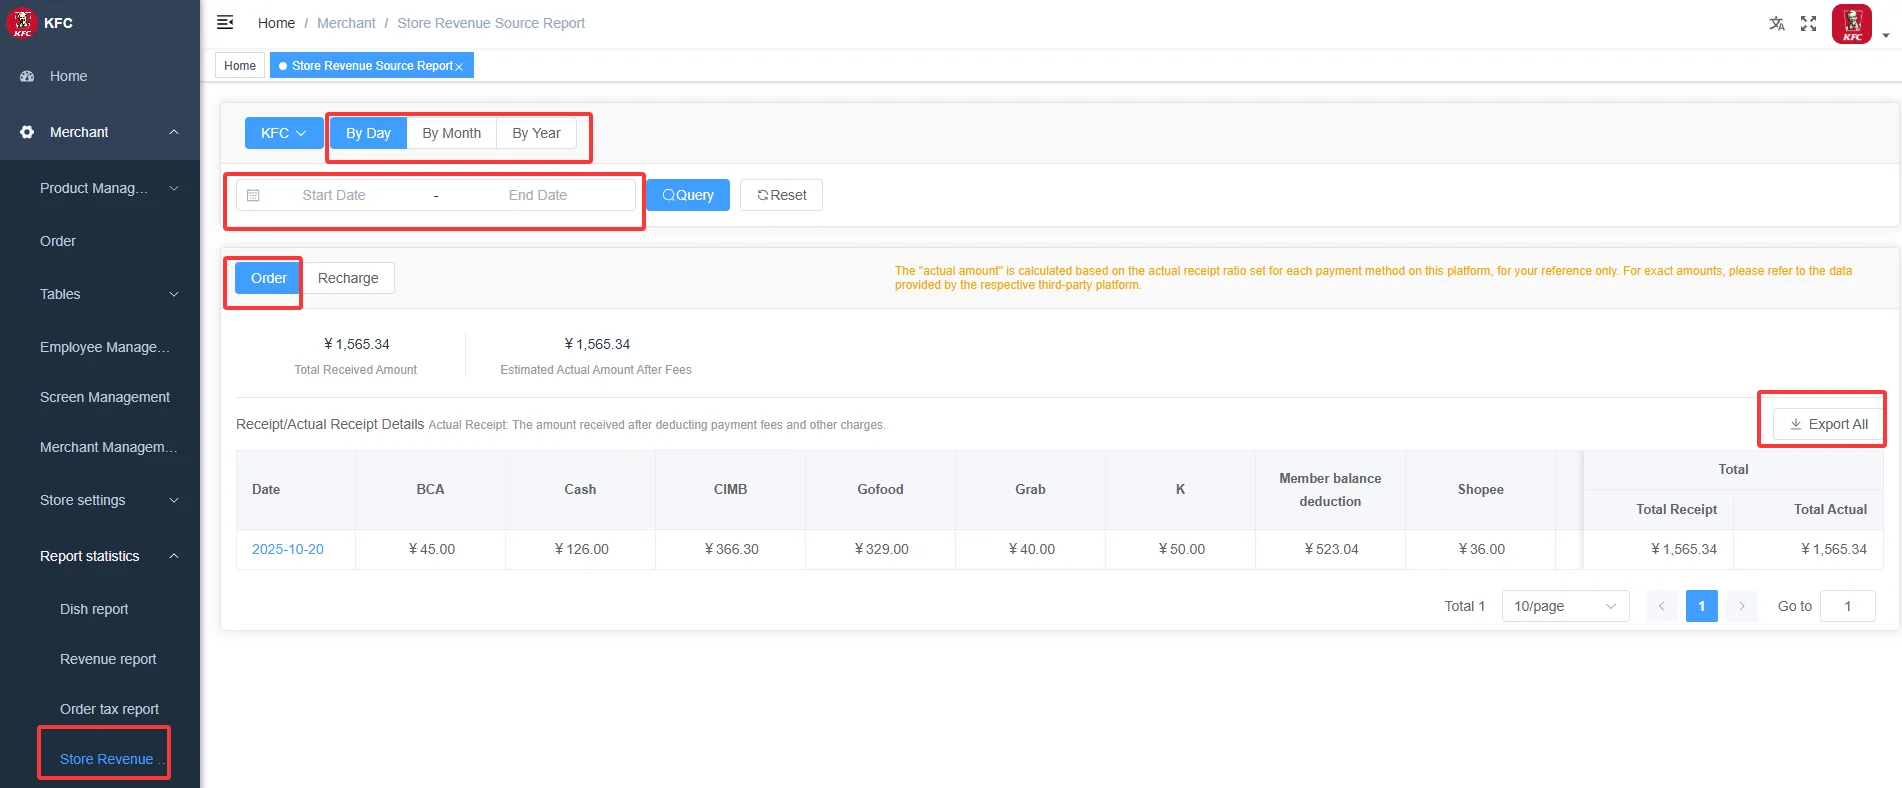The image size is (1902, 788).
Task: Open language translation icon
Action: pyautogui.click(x=1776, y=23)
